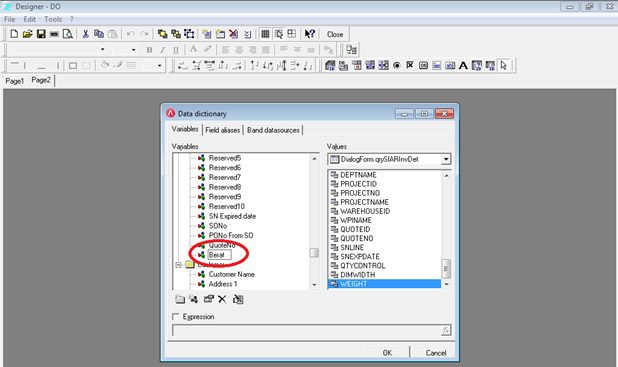
Task: Click the font color A icon
Action: pyautogui.click(x=193, y=50)
